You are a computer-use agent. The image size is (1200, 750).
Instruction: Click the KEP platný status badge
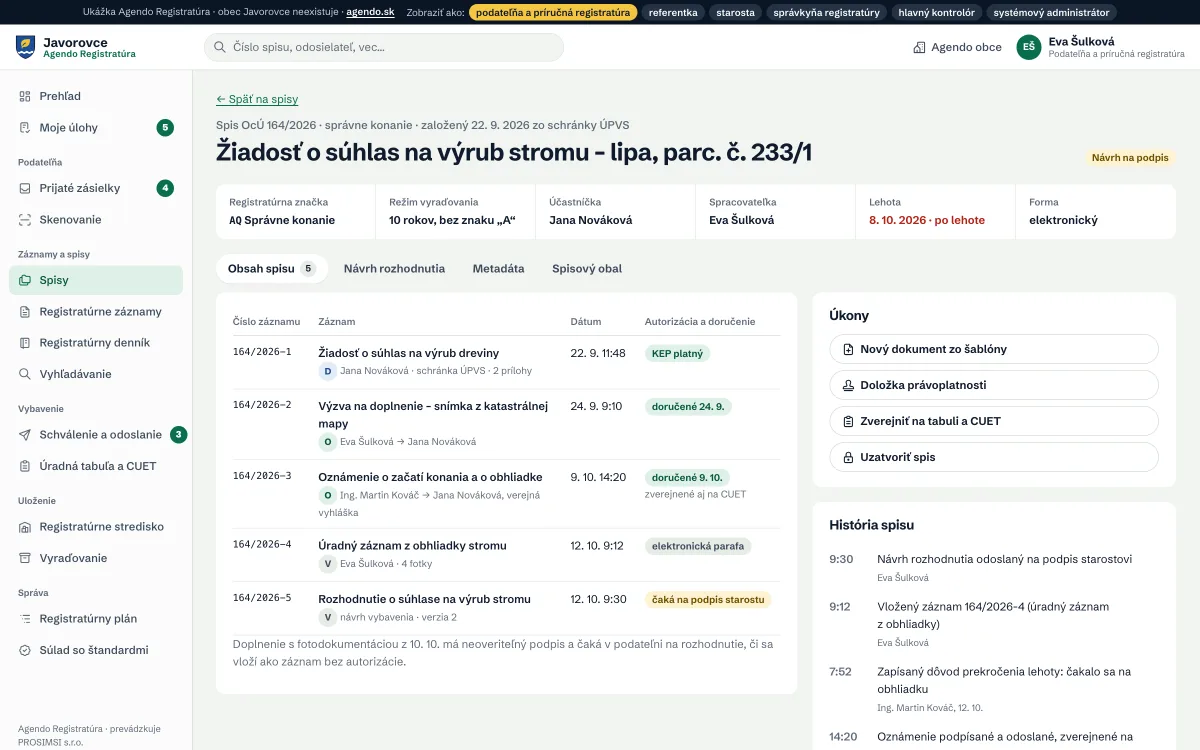(x=677, y=353)
